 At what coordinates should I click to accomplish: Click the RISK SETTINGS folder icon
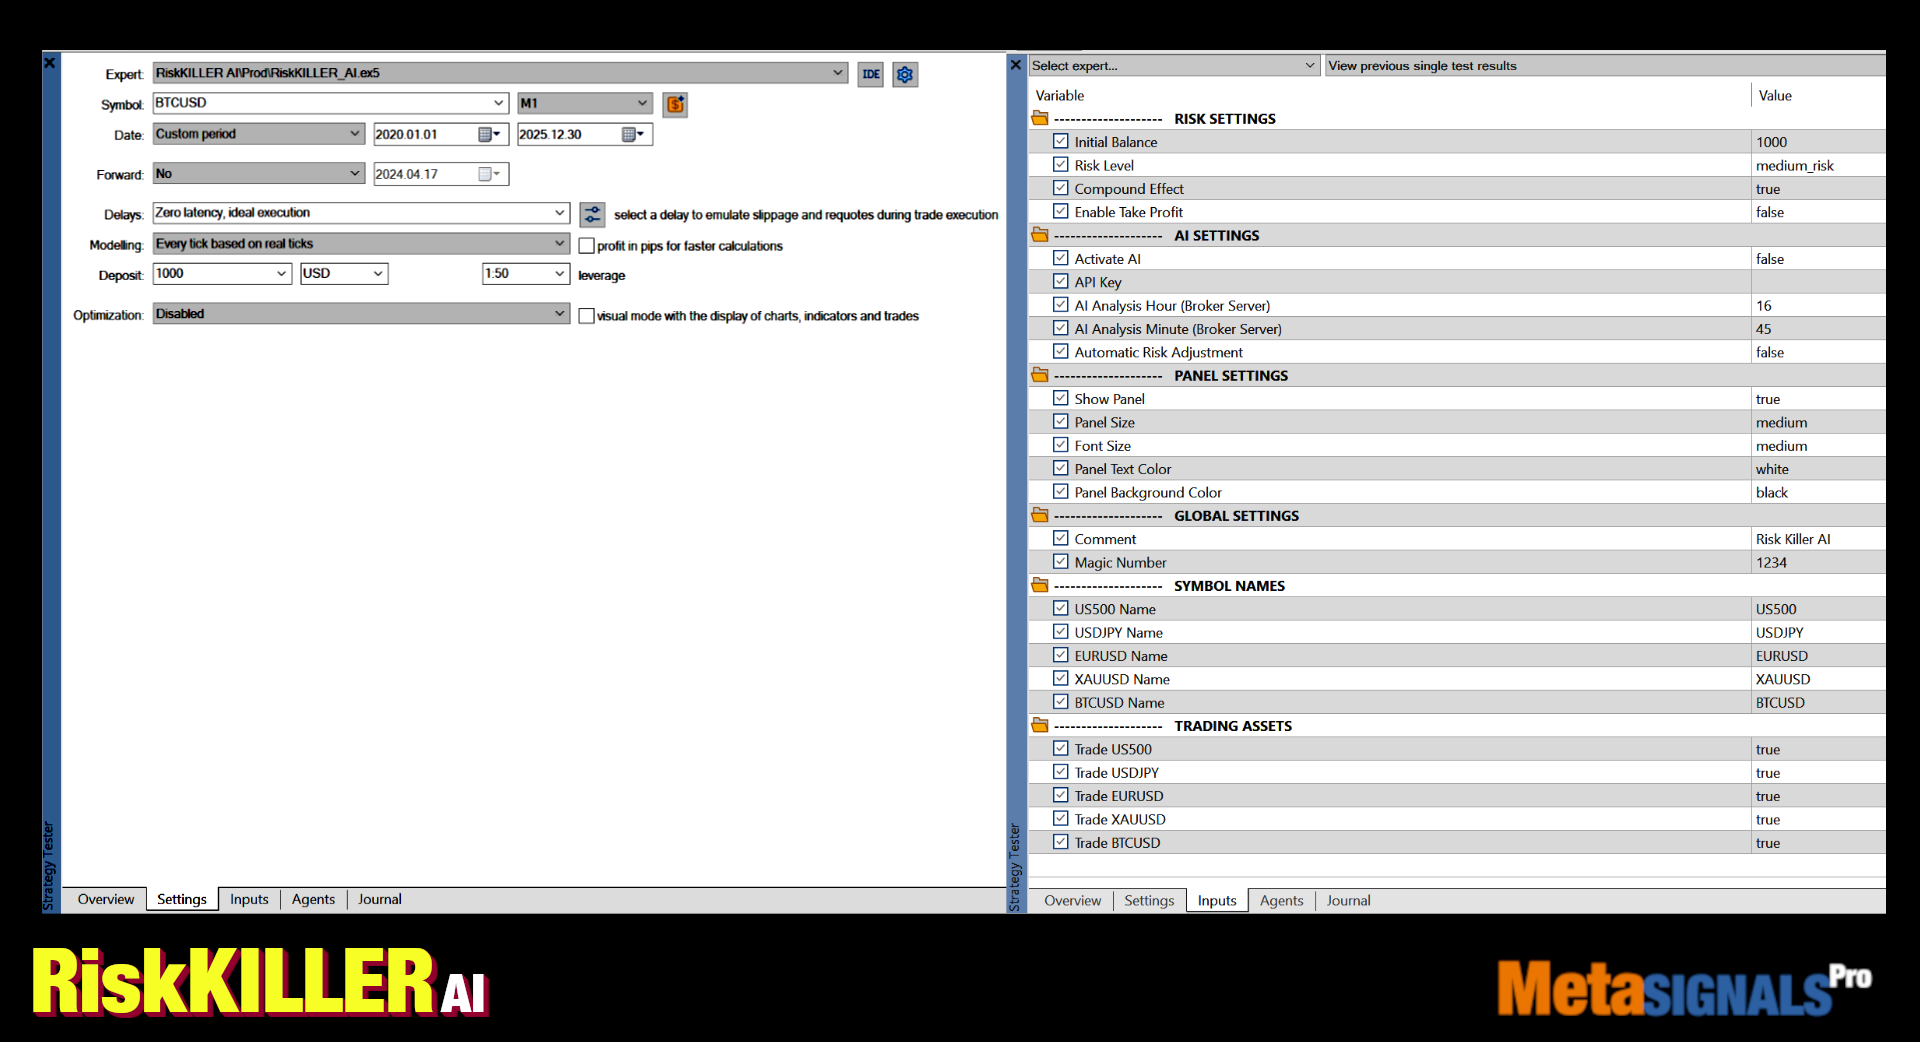pyautogui.click(x=1040, y=118)
